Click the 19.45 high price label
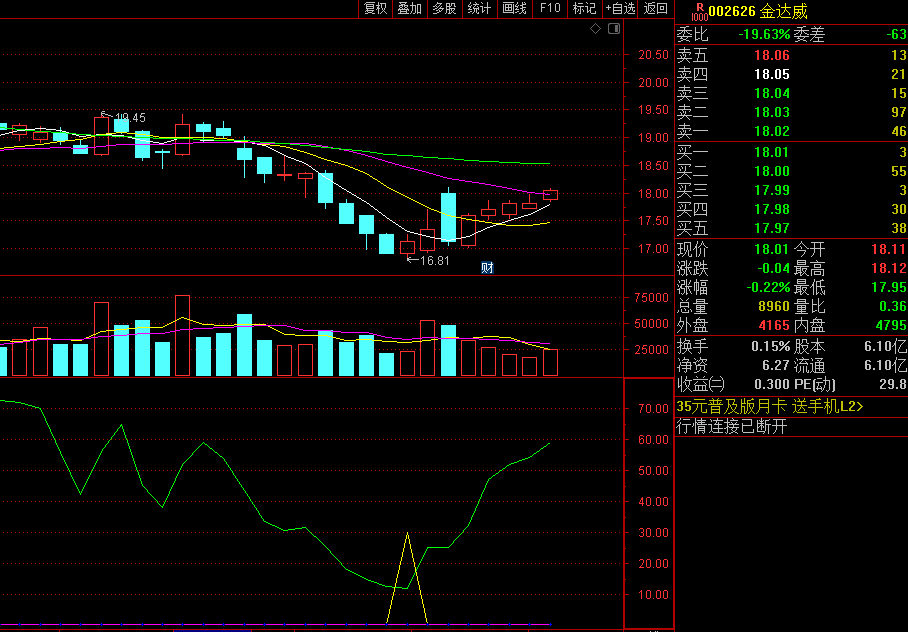Image resolution: width=908 pixels, height=632 pixels. coord(131,118)
